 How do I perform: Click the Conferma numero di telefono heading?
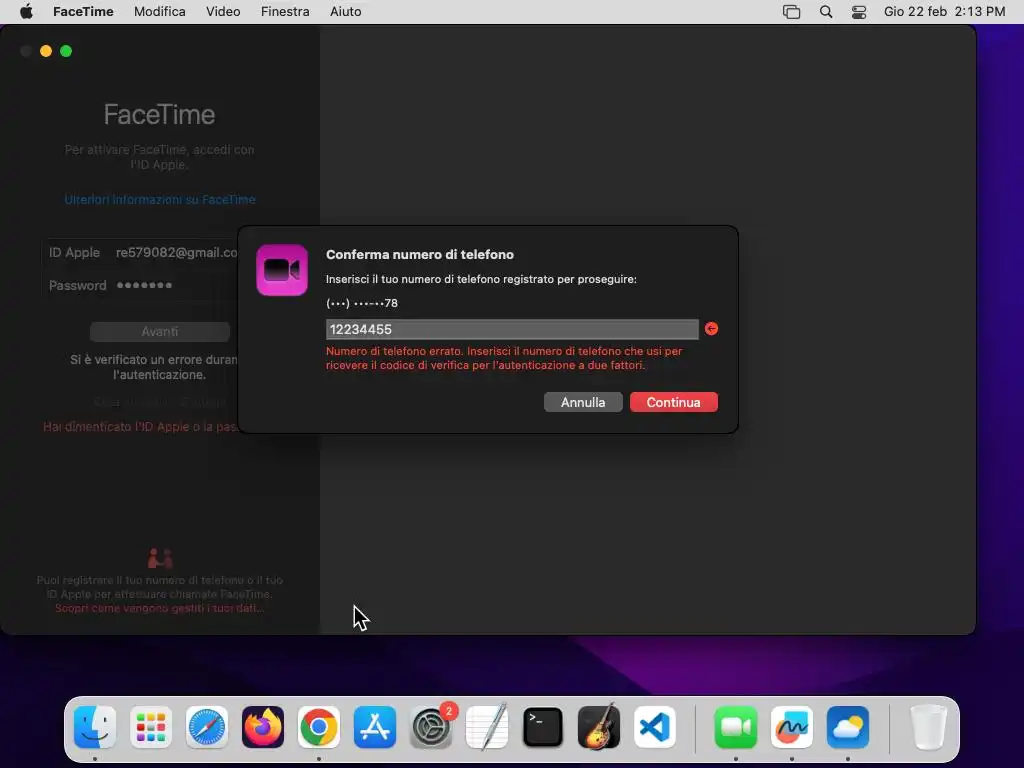pyautogui.click(x=420, y=255)
